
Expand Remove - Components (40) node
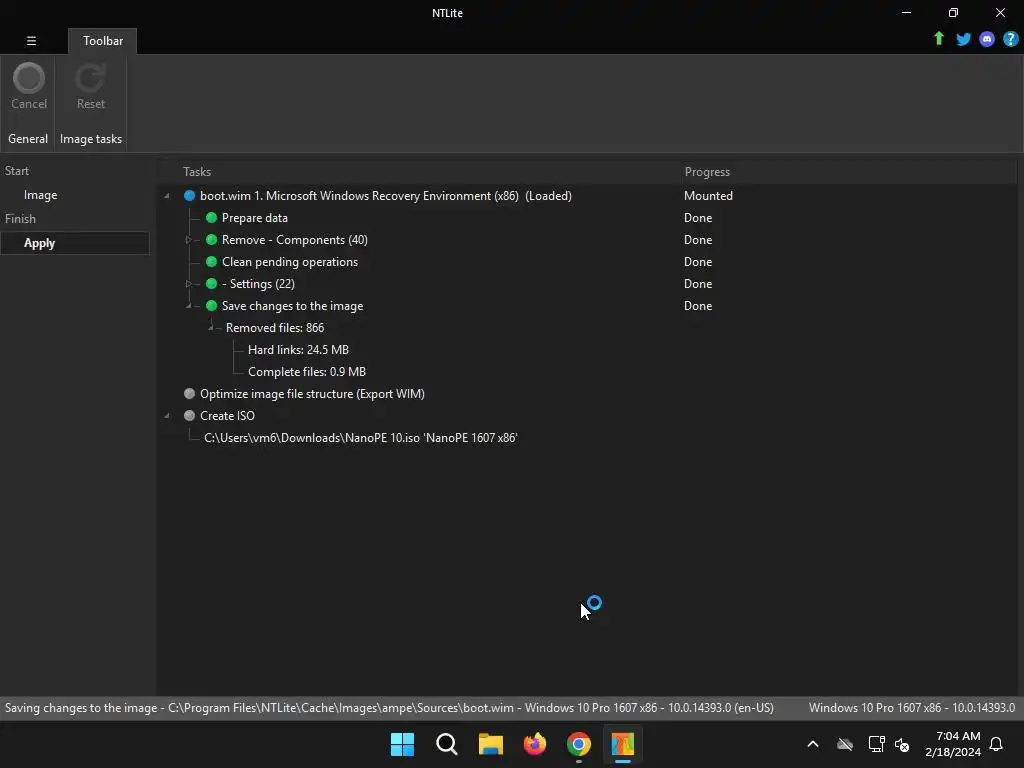(x=189, y=240)
